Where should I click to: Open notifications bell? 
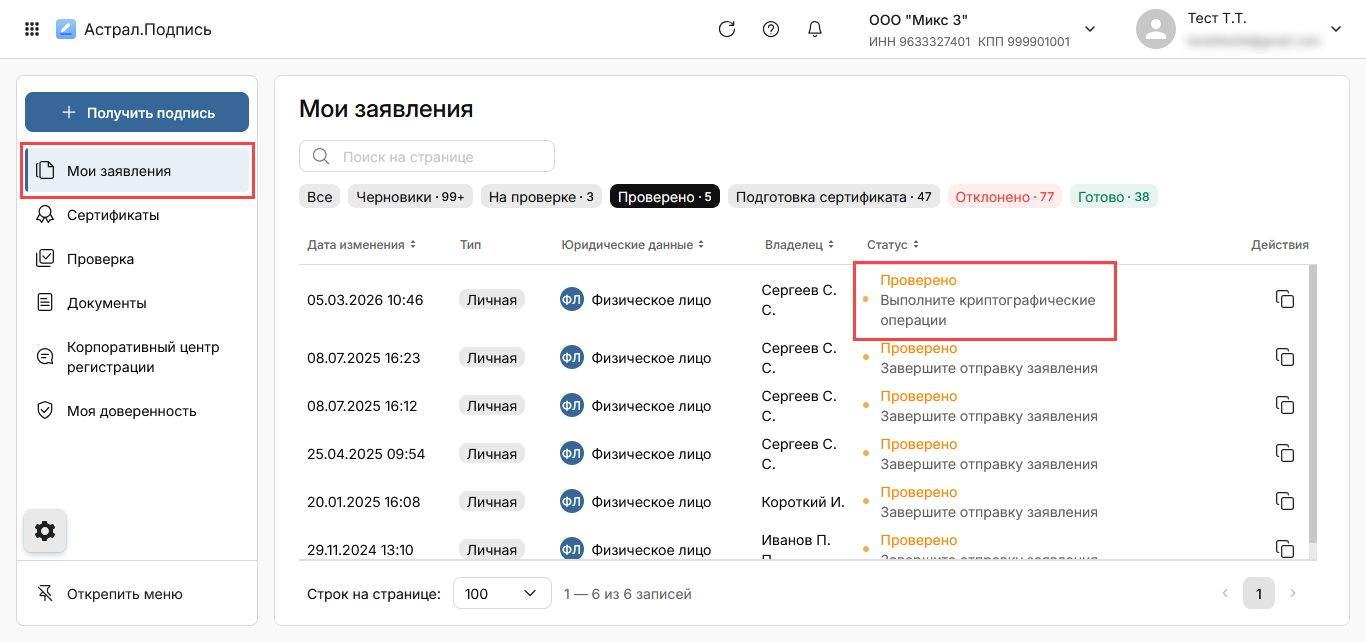click(x=815, y=29)
